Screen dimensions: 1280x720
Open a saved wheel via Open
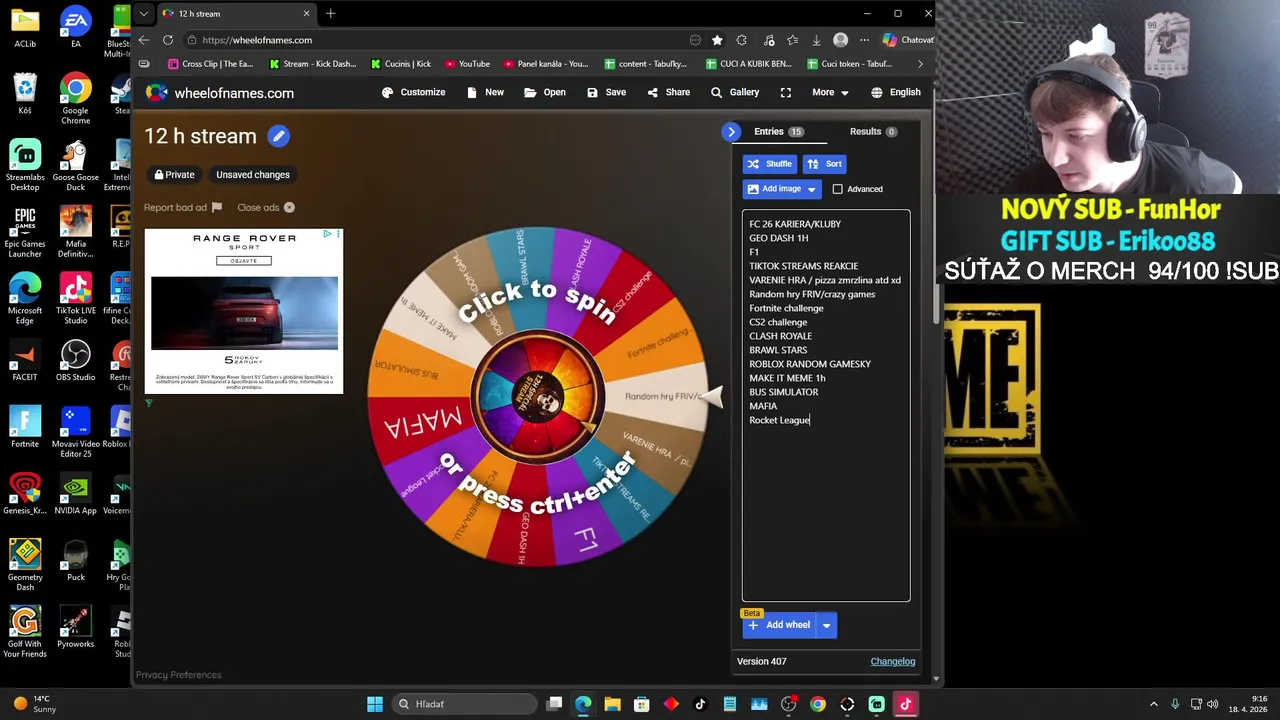pos(545,92)
